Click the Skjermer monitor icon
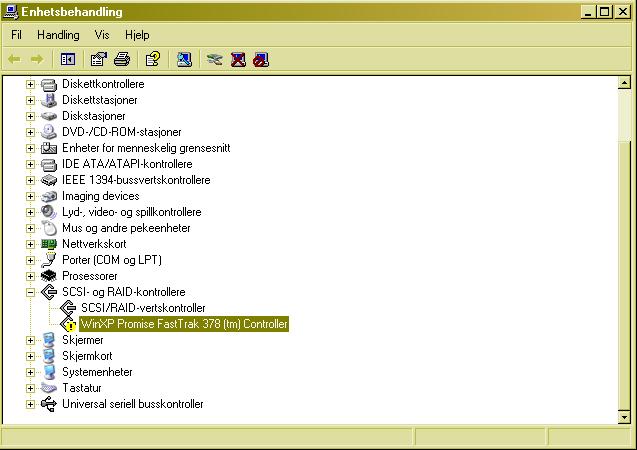The width and height of the screenshot is (637, 450). (49, 340)
